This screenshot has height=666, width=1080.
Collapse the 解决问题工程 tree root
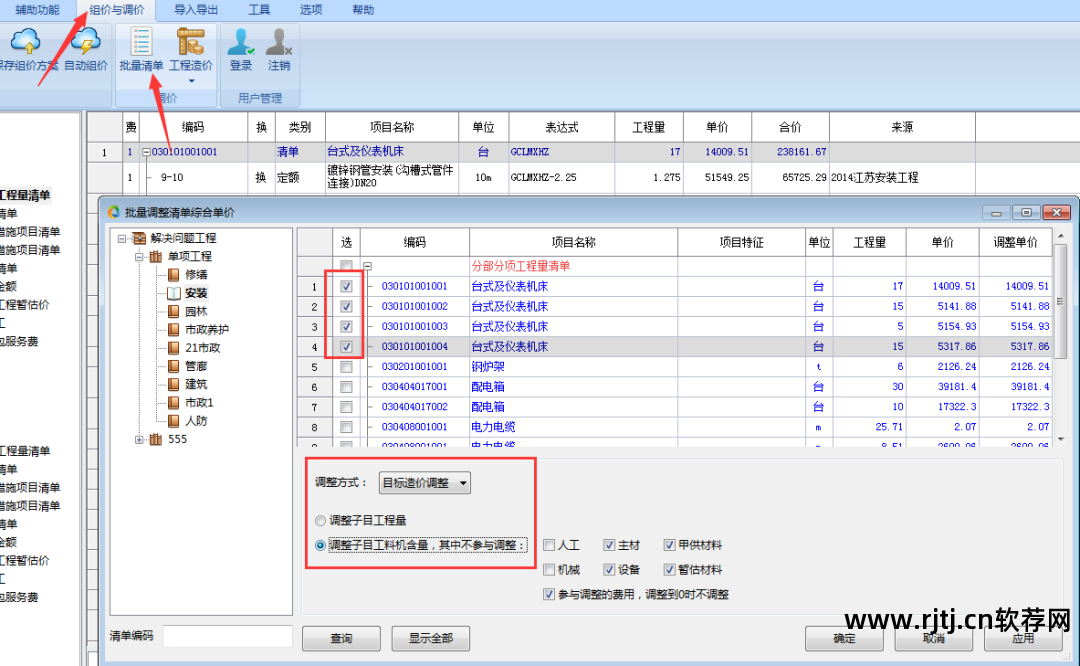122,238
